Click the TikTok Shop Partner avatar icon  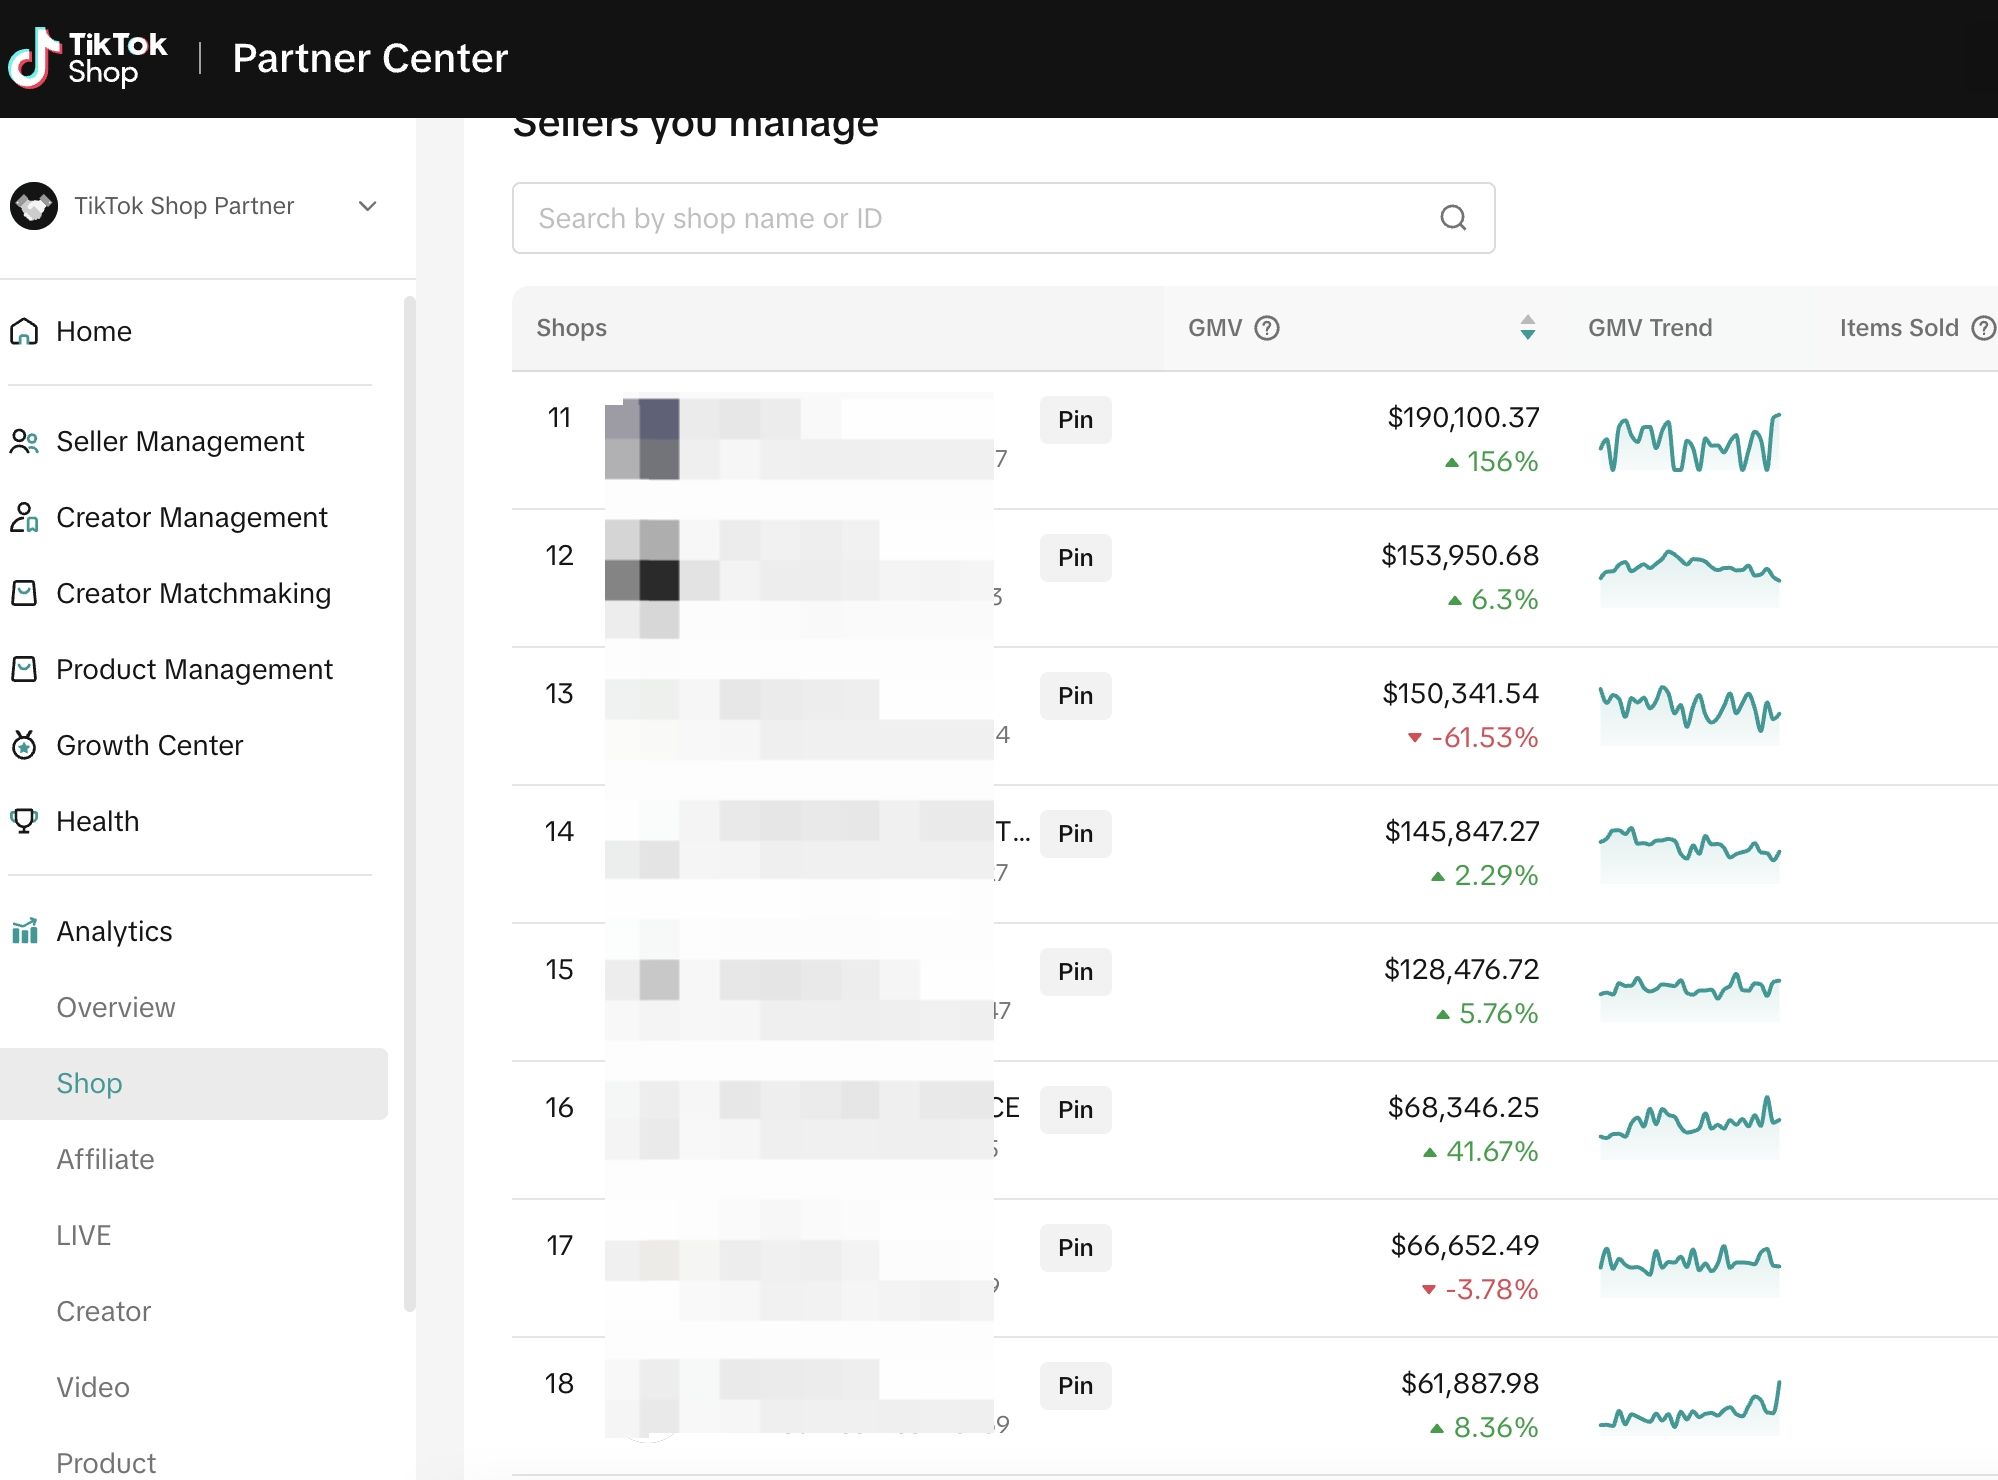coord(34,206)
